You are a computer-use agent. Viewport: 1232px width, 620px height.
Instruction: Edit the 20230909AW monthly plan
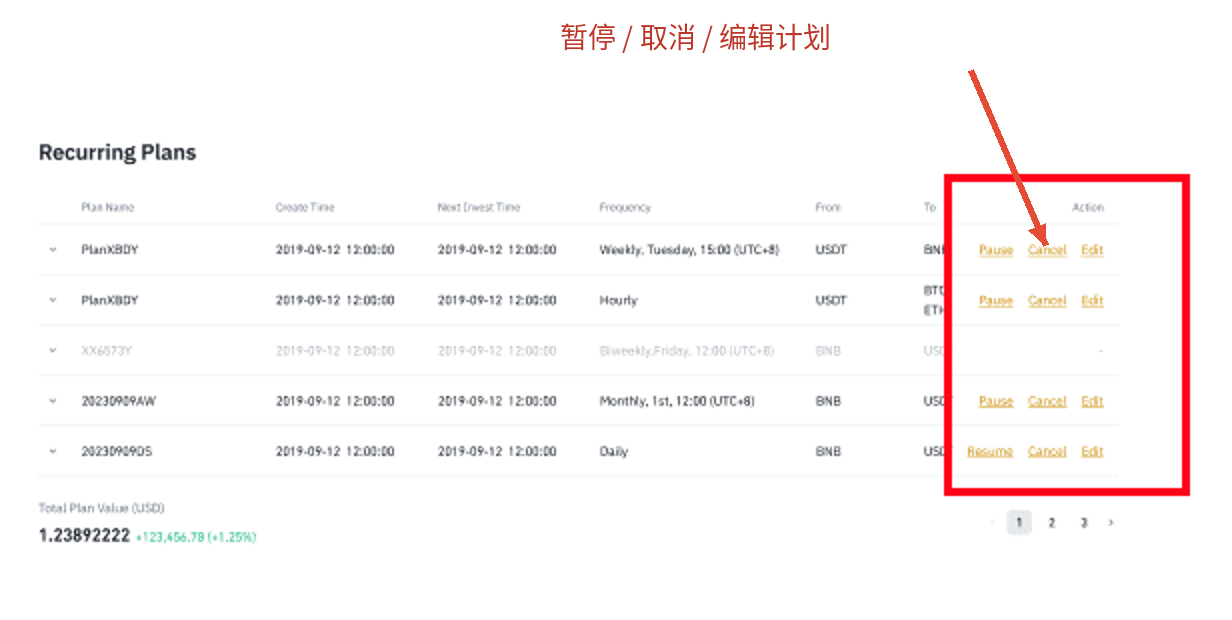(1092, 401)
